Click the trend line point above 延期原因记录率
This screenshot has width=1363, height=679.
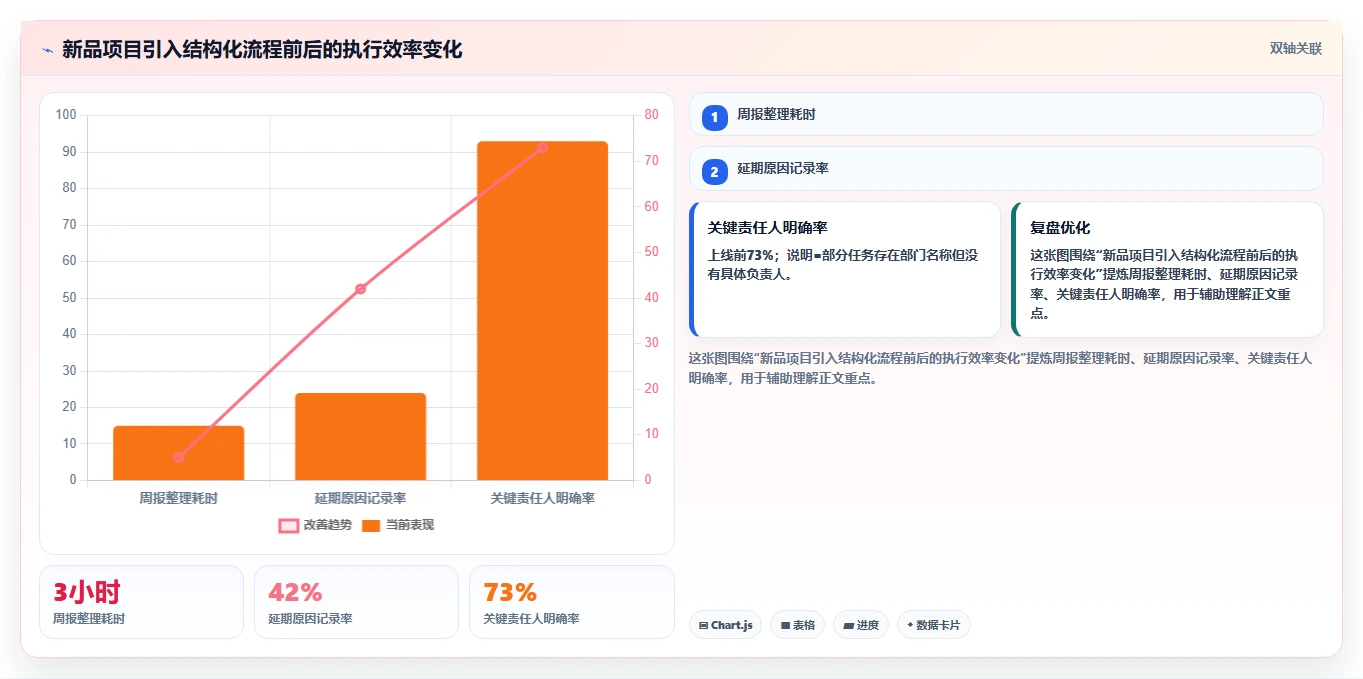tap(360, 289)
